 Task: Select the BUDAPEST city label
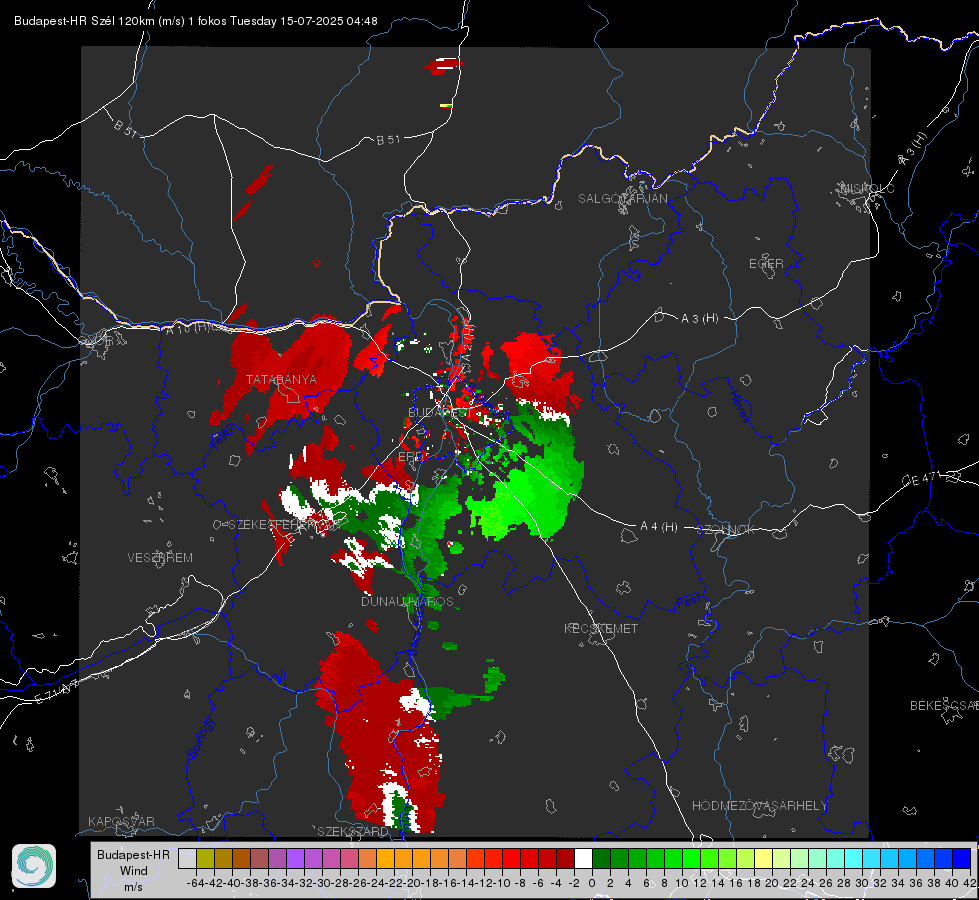[439, 413]
